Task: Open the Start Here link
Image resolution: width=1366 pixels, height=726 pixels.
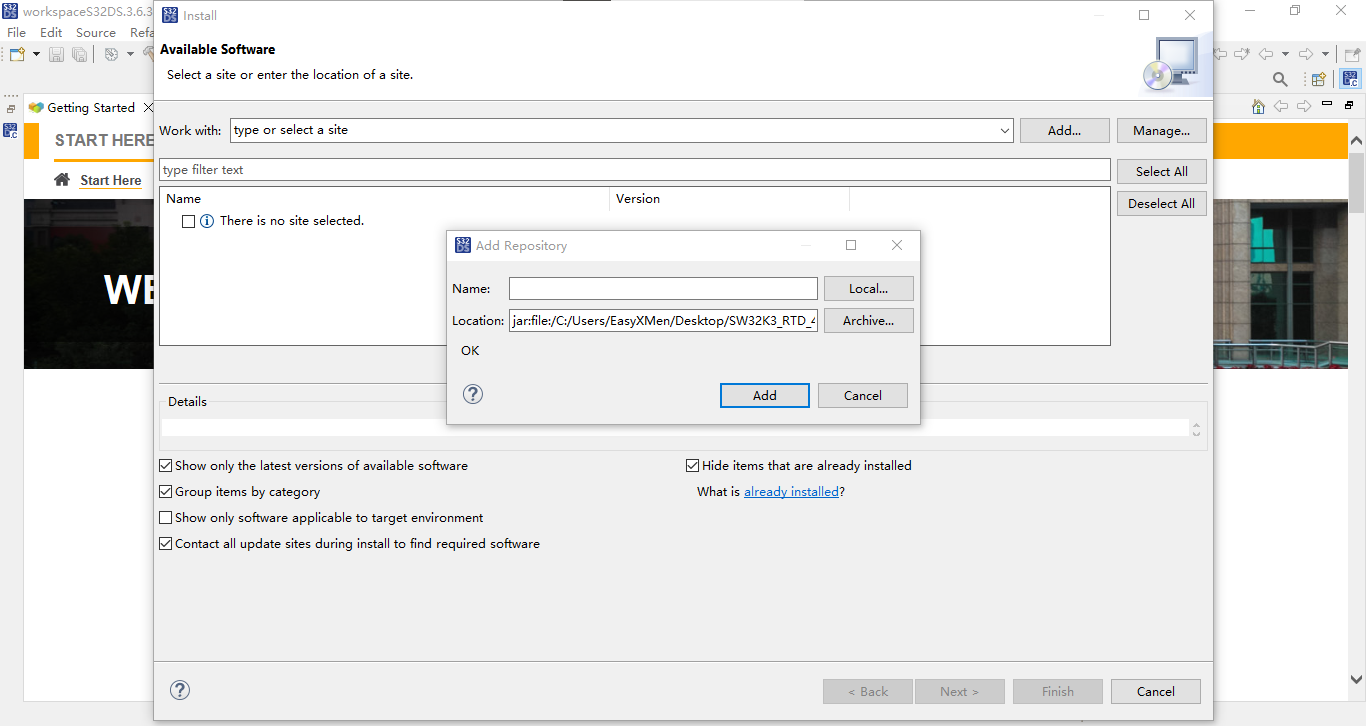Action: click(110, 181)
